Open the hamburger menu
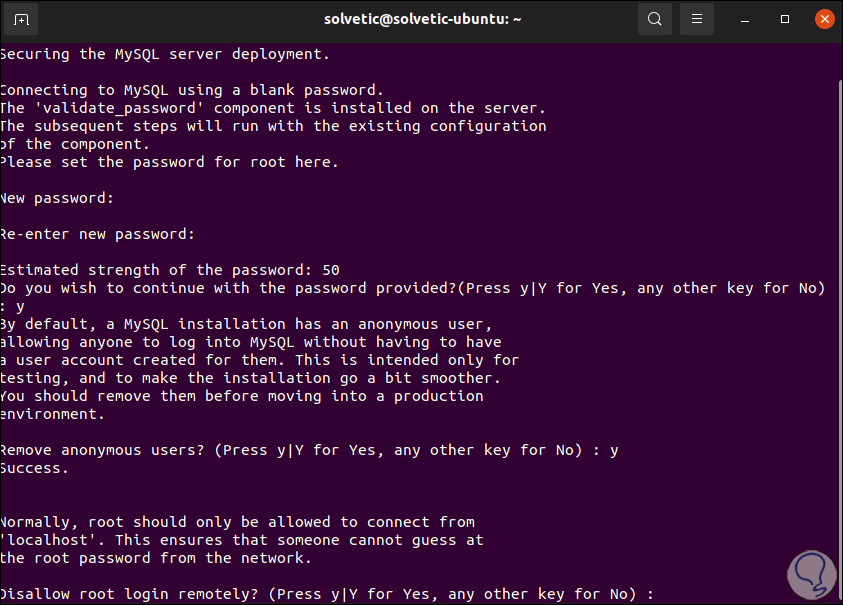The image size is (843, 605). 697,19
